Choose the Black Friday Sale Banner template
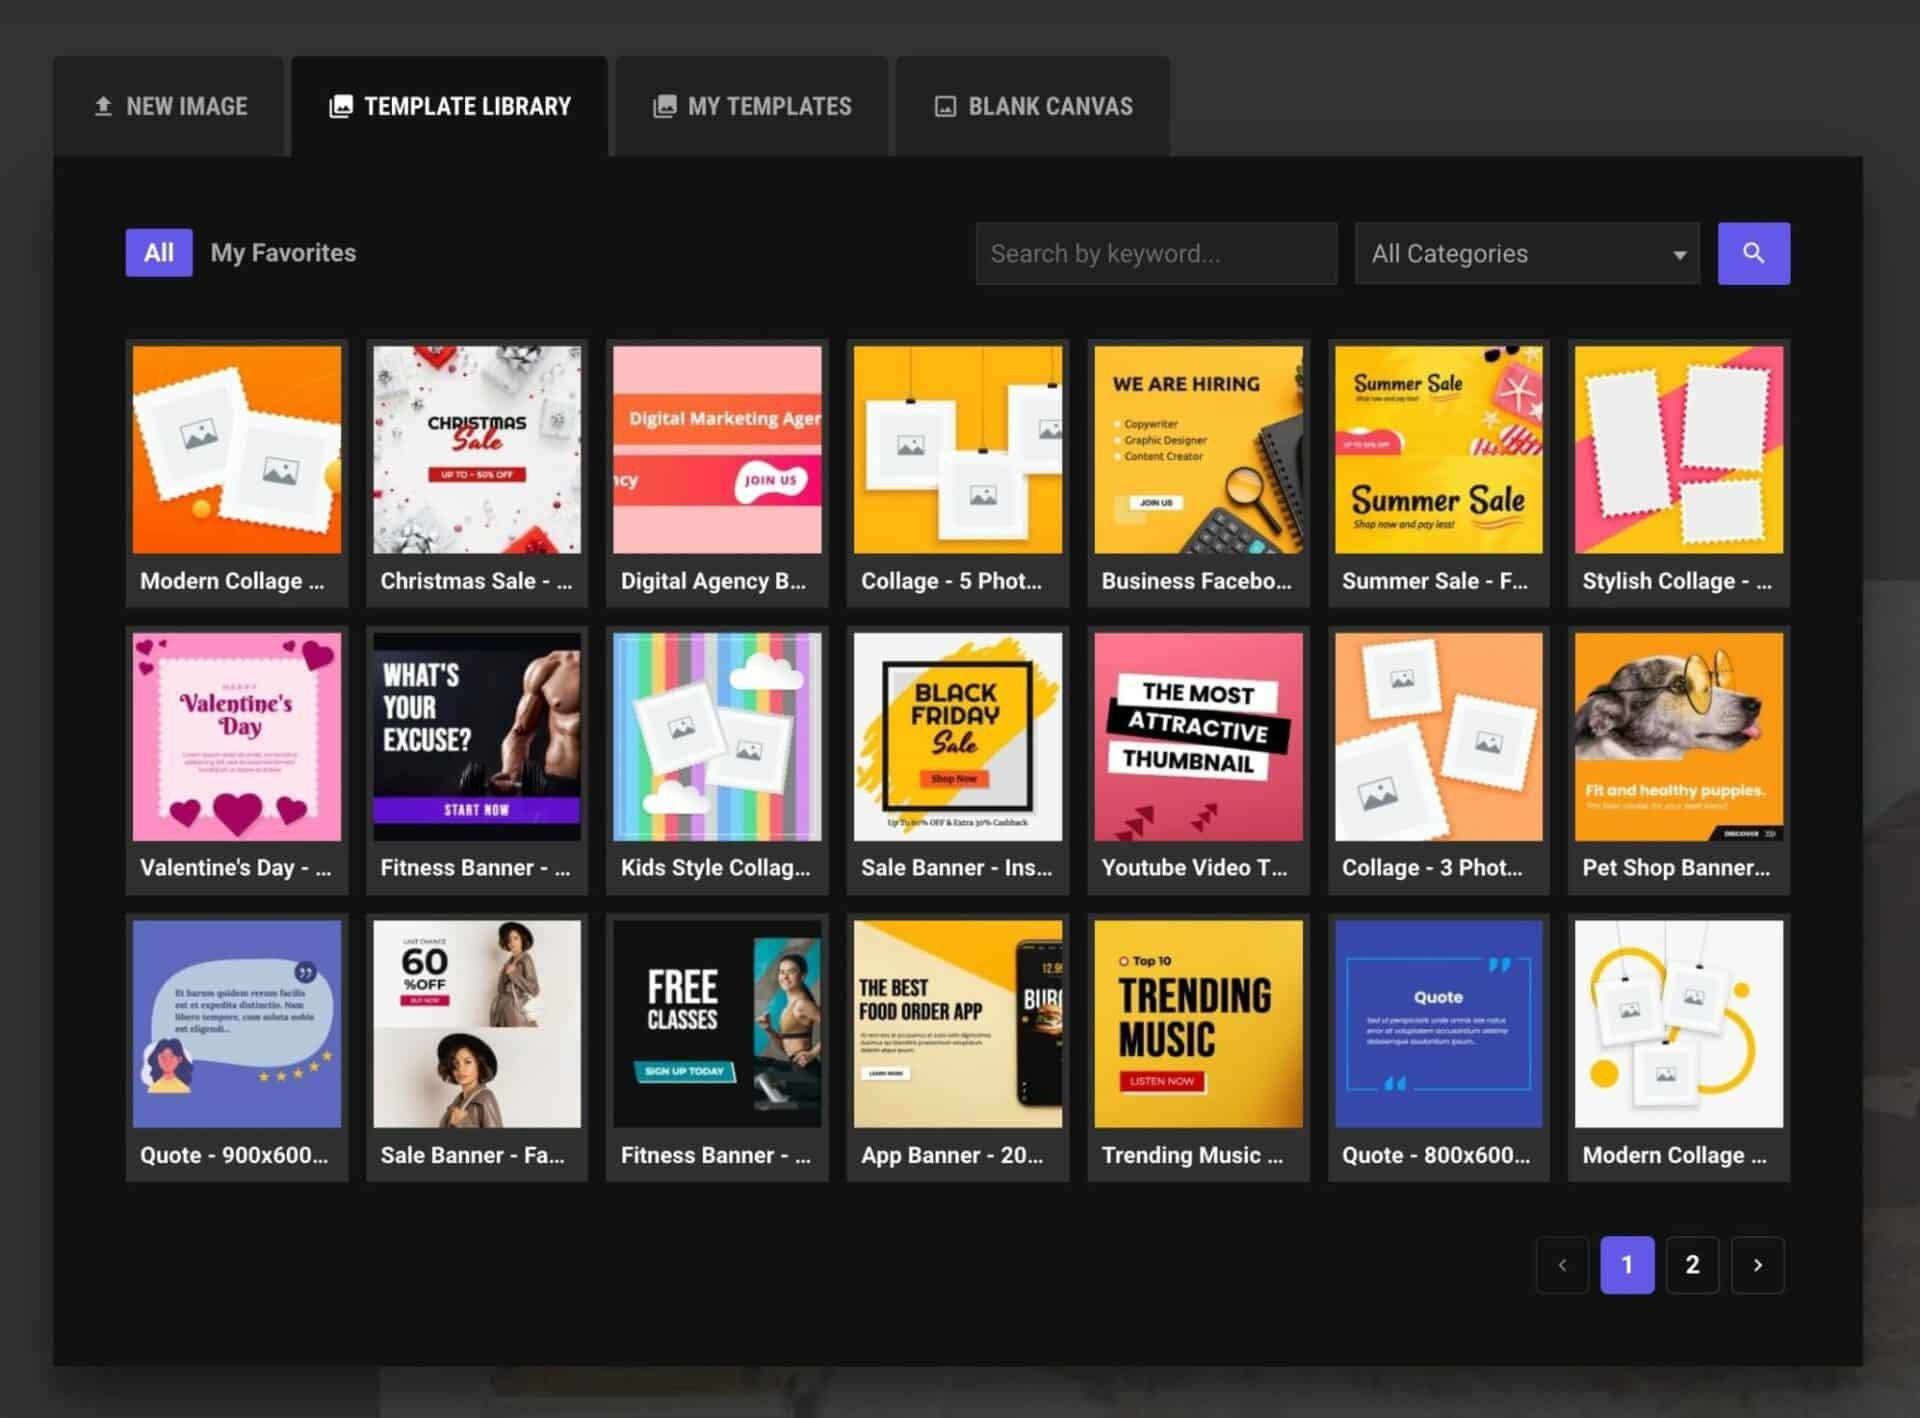This screenshot has height=1418, width=1920. coord(957,737)
